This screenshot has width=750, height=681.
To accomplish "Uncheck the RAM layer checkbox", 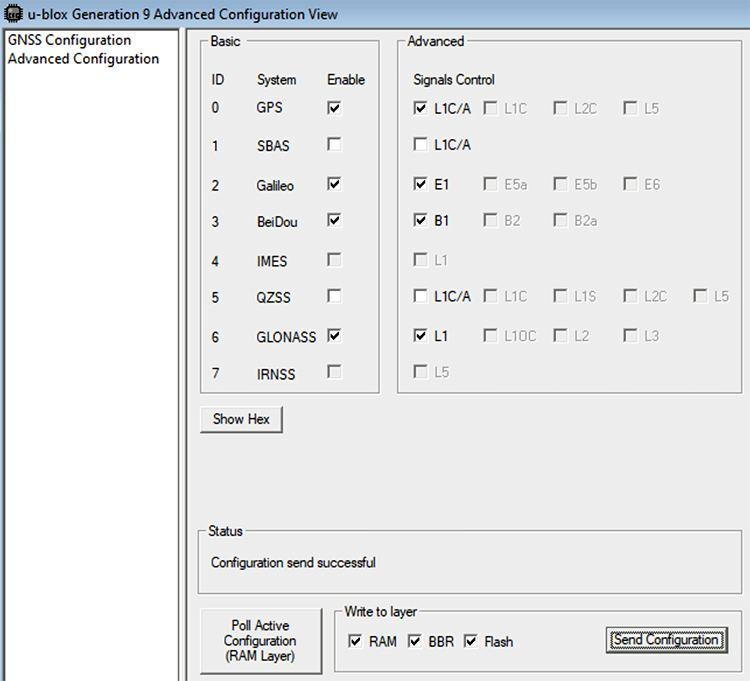I will point(356,641).
